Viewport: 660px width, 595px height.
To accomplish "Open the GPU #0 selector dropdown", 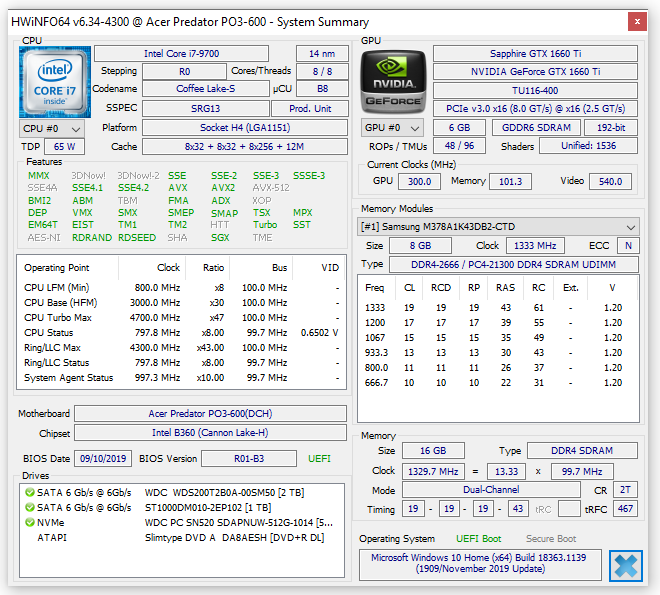I will (x=392, y=128).
